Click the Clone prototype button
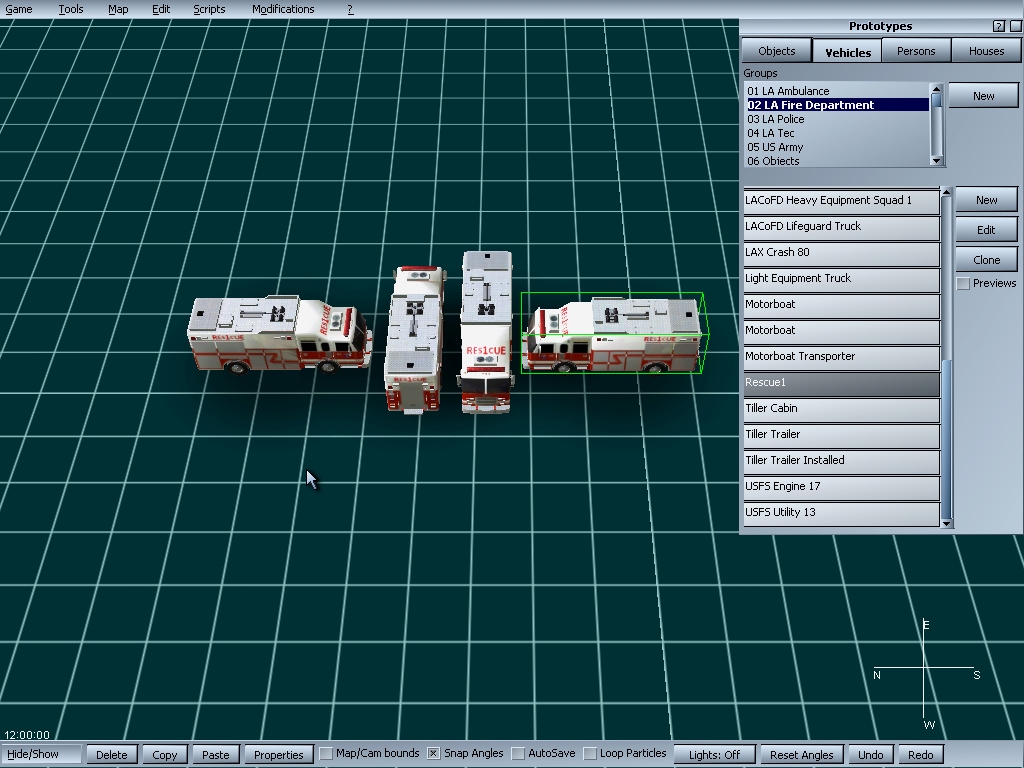Image resolution: width=1024 pixels, height=768 pixels. pyautogui.click(x=986, y=260)
